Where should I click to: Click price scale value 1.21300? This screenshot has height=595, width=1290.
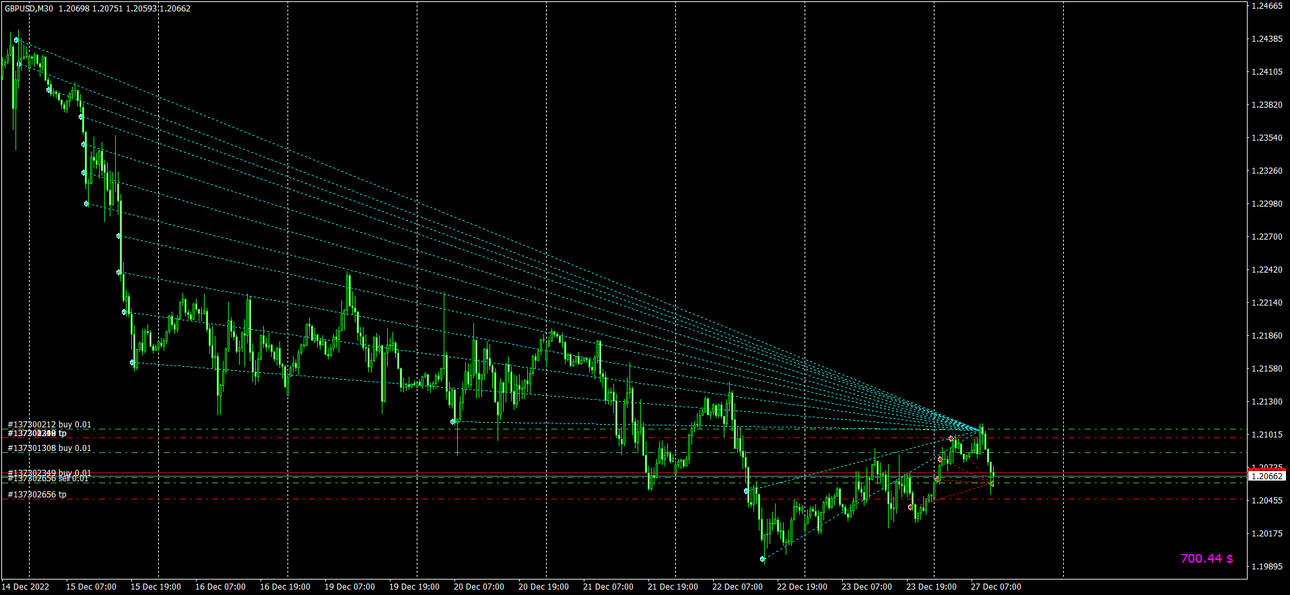point(1267,402)
